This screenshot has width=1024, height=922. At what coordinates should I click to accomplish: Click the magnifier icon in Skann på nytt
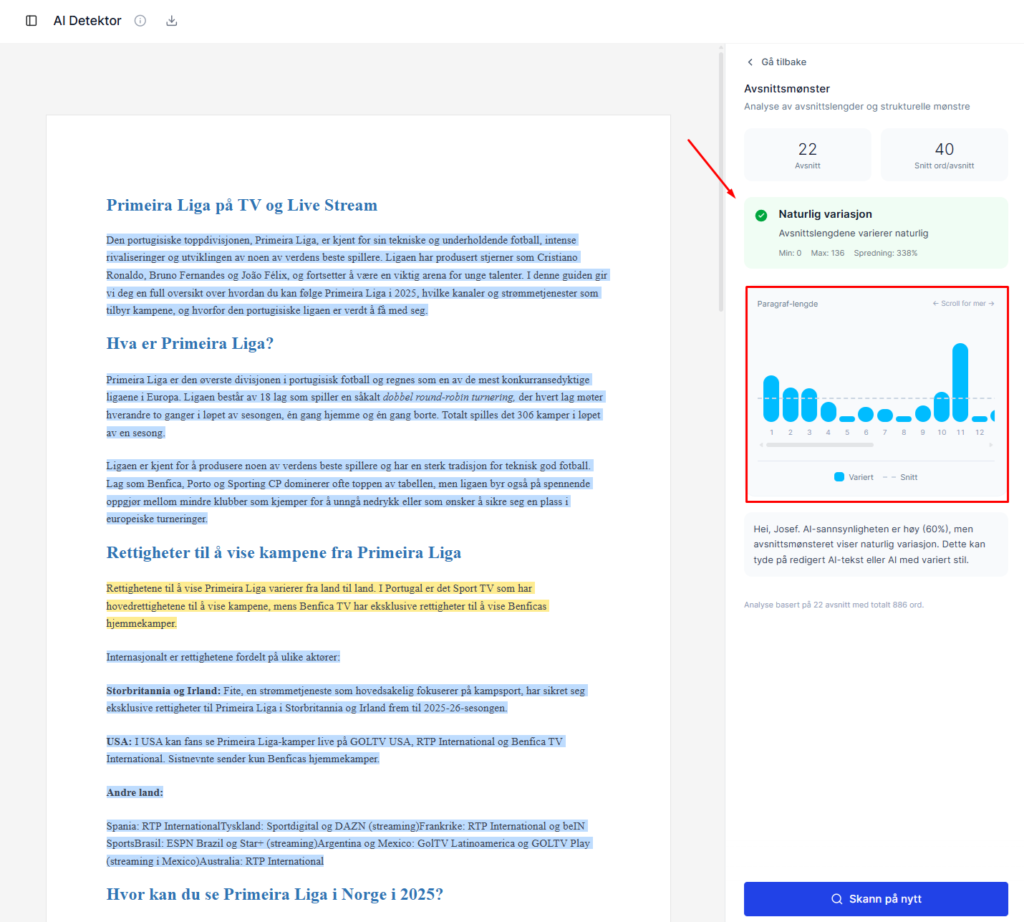tap(837, 899)
